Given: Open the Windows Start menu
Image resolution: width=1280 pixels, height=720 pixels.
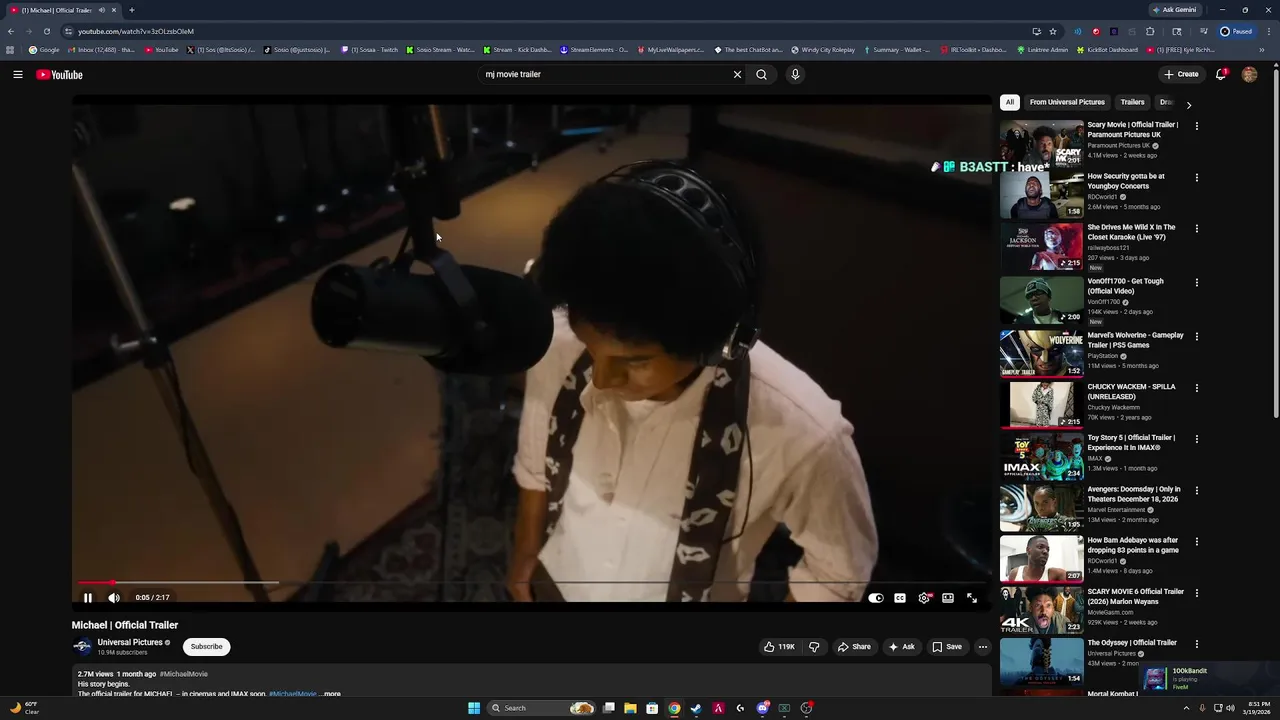Looking at the screenshot, I should point(474,708).
